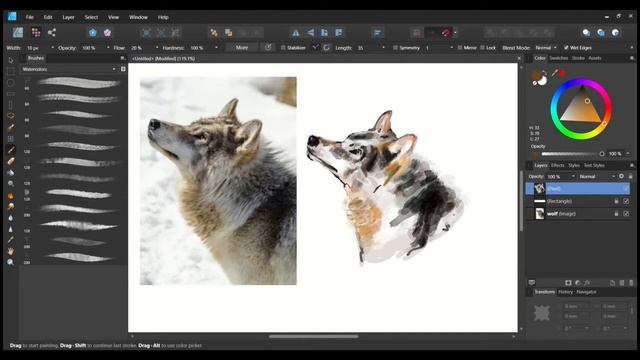Toggle the Lock checkbox in context toolbar

[482, 48]
